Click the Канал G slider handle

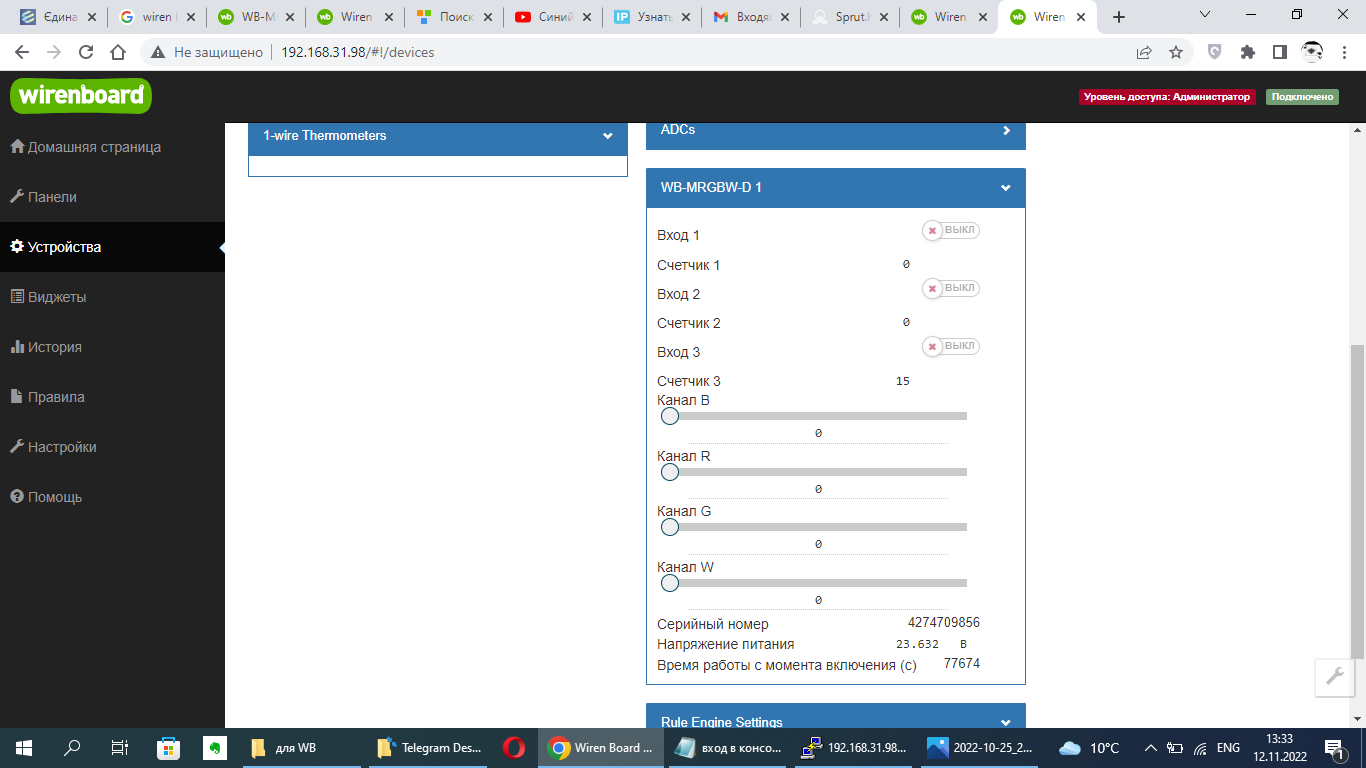669,527
